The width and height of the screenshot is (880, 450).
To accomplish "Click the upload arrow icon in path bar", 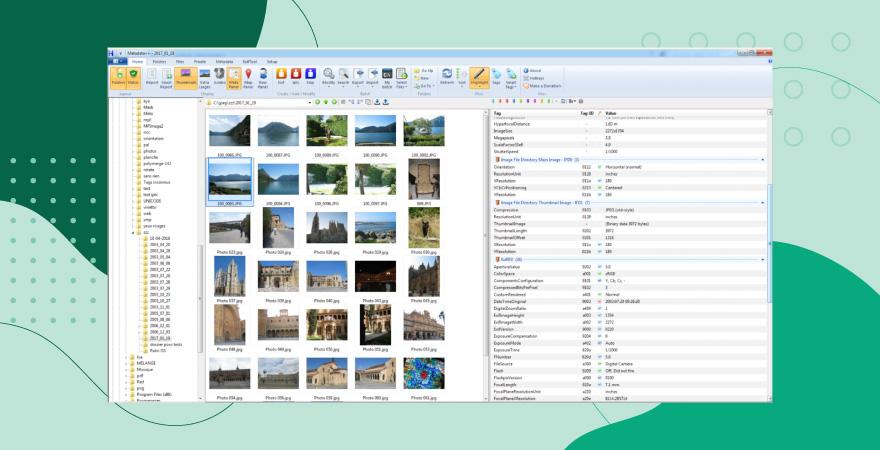I will [386, 102].
